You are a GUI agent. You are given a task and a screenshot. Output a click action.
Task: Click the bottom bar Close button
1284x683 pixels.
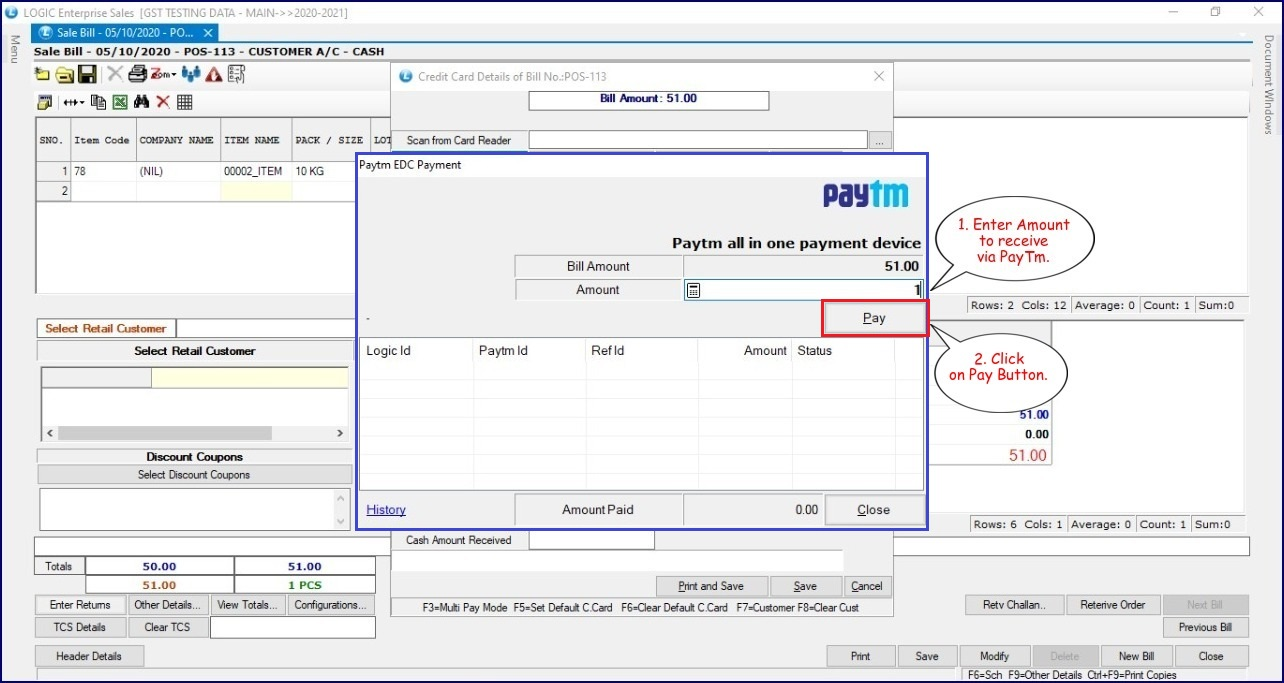(x=1211, y=656)
